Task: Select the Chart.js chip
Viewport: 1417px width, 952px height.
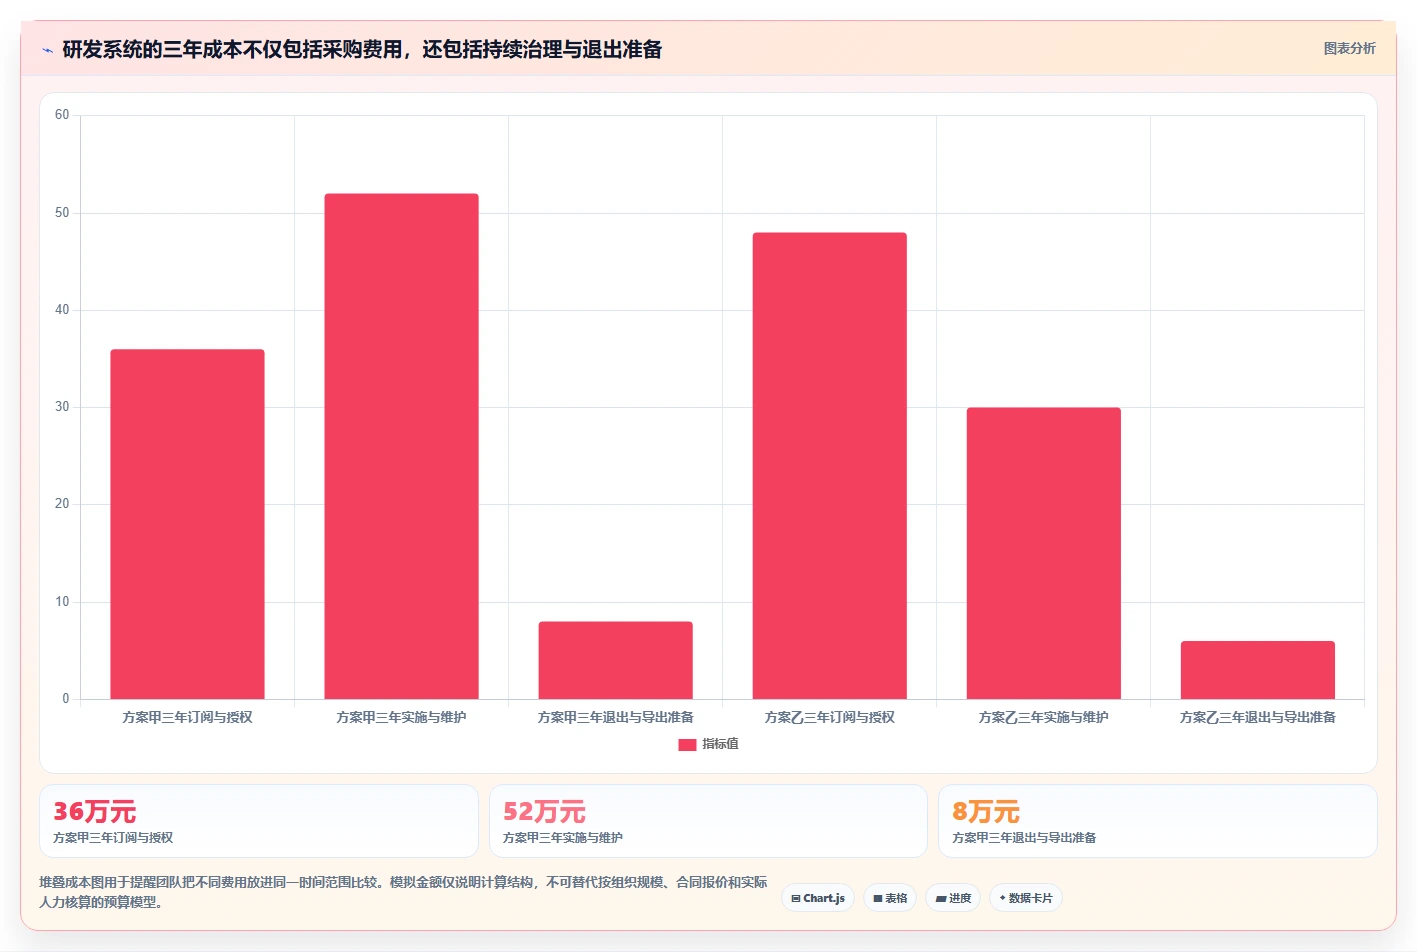Action: (x=818, y=898)
